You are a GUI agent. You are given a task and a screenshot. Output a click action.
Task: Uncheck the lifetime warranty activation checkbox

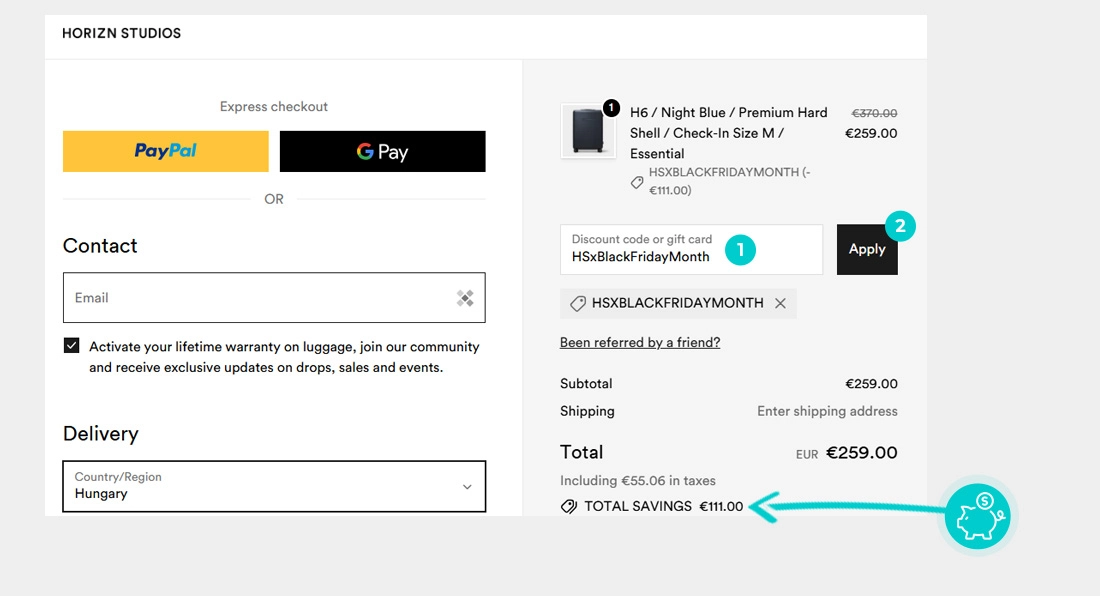(x=72, y=346)
